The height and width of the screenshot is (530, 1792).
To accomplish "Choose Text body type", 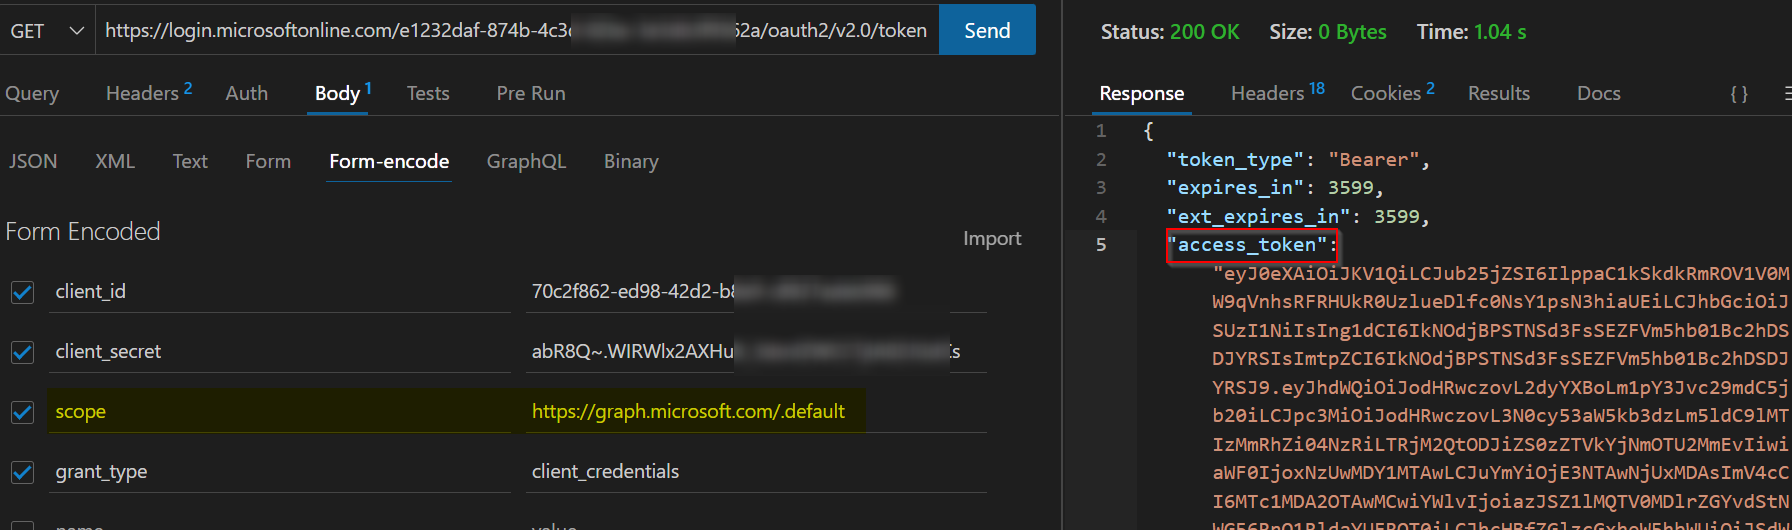I will tap(190, 161).
